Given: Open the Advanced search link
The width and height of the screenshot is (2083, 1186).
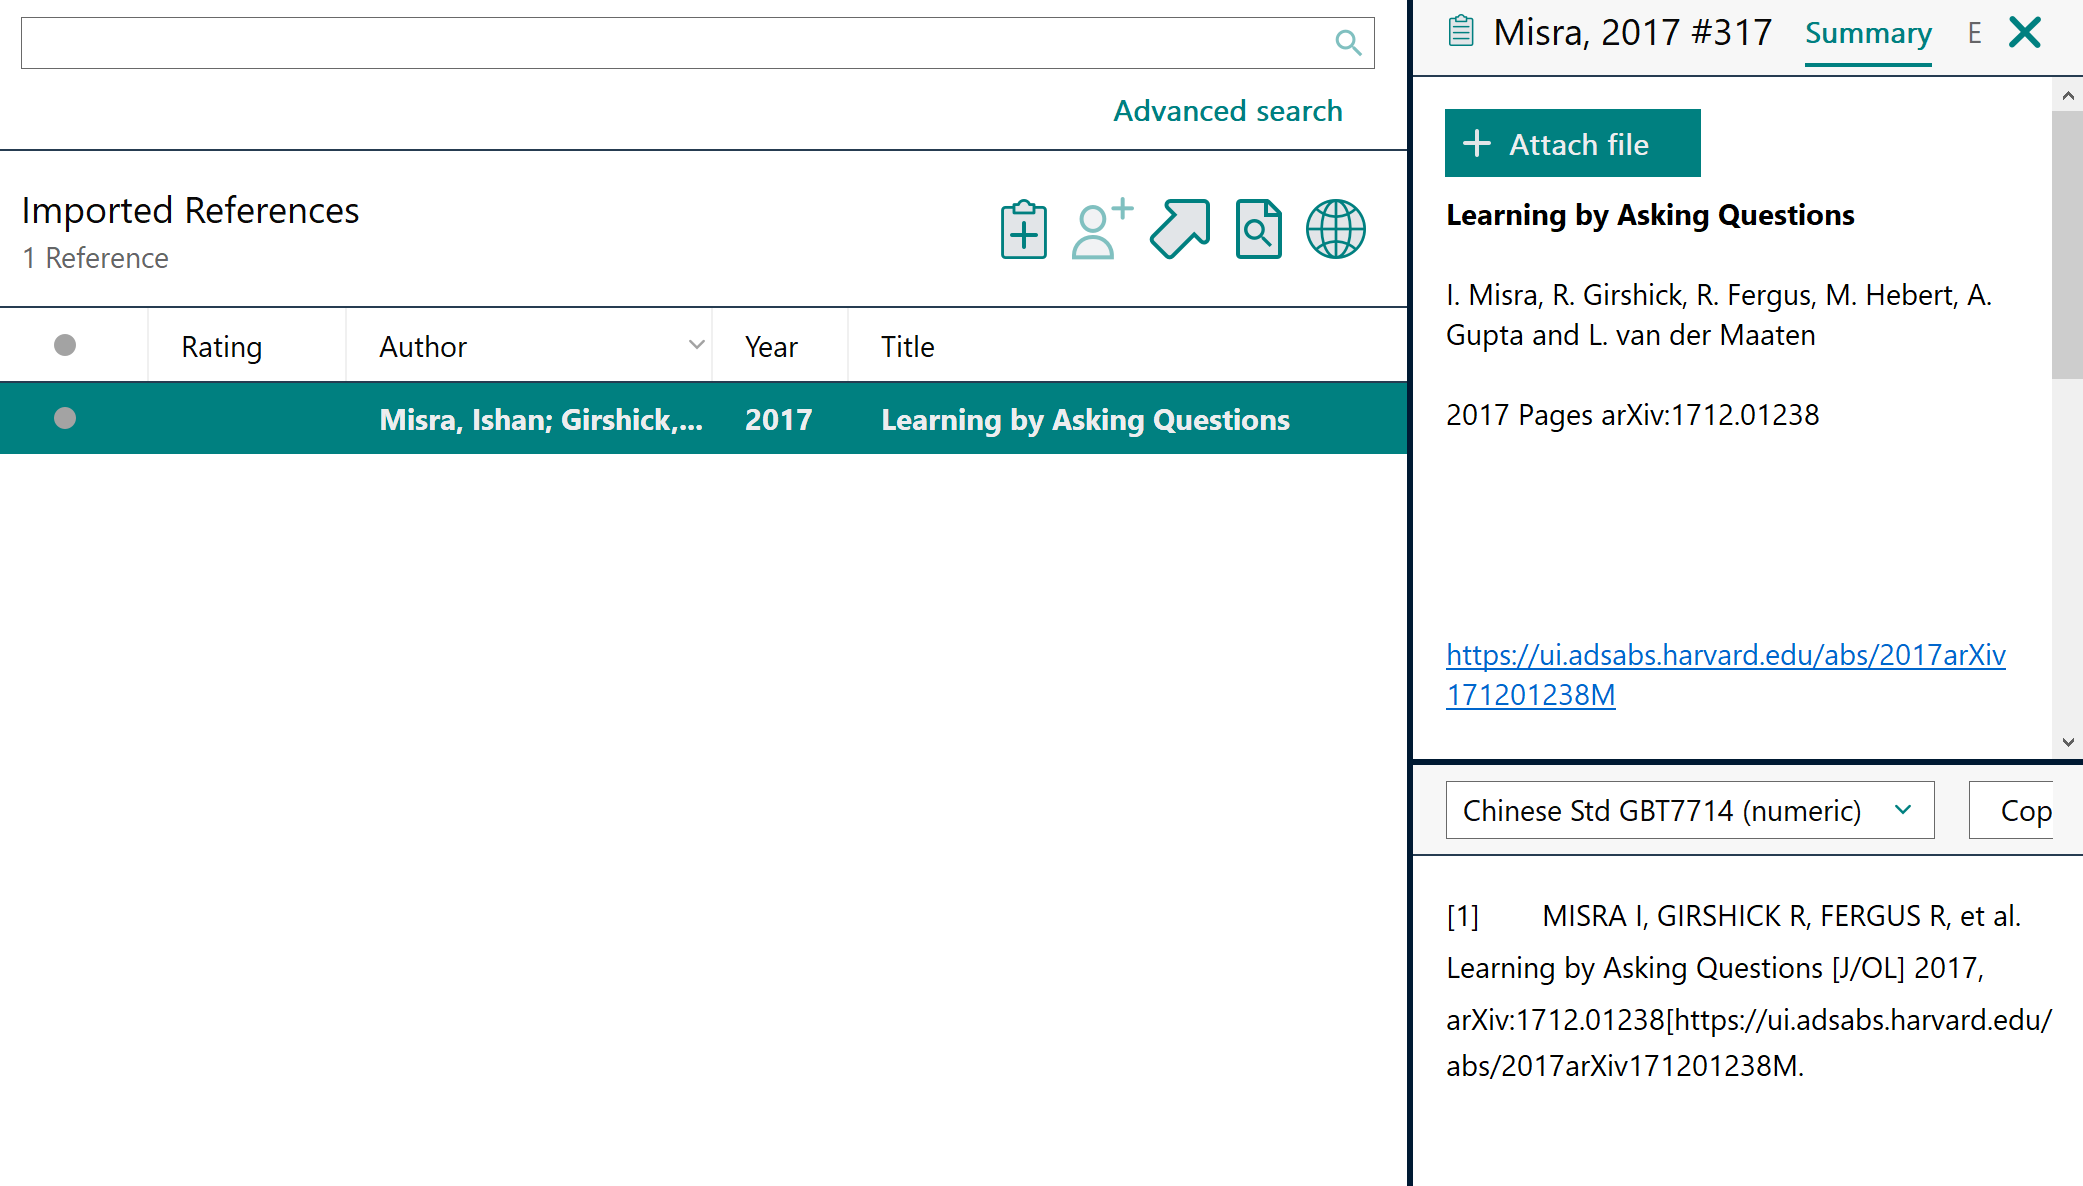Looking at the screenshot, I should coord(1227,111).
